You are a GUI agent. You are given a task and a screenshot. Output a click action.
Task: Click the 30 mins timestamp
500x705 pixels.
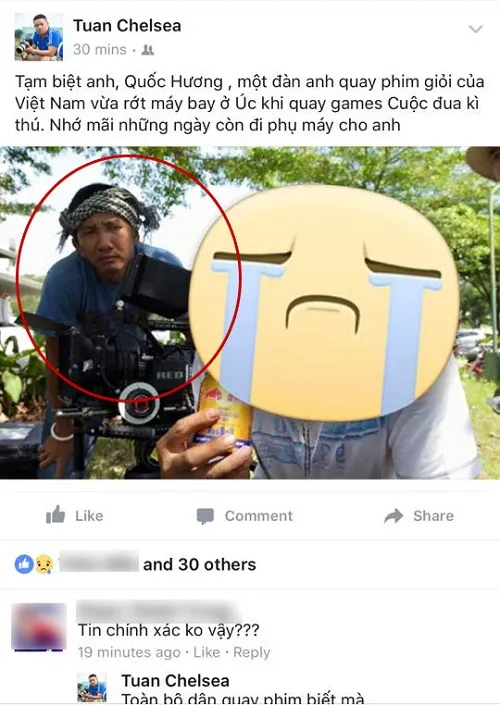coord(99,49)
